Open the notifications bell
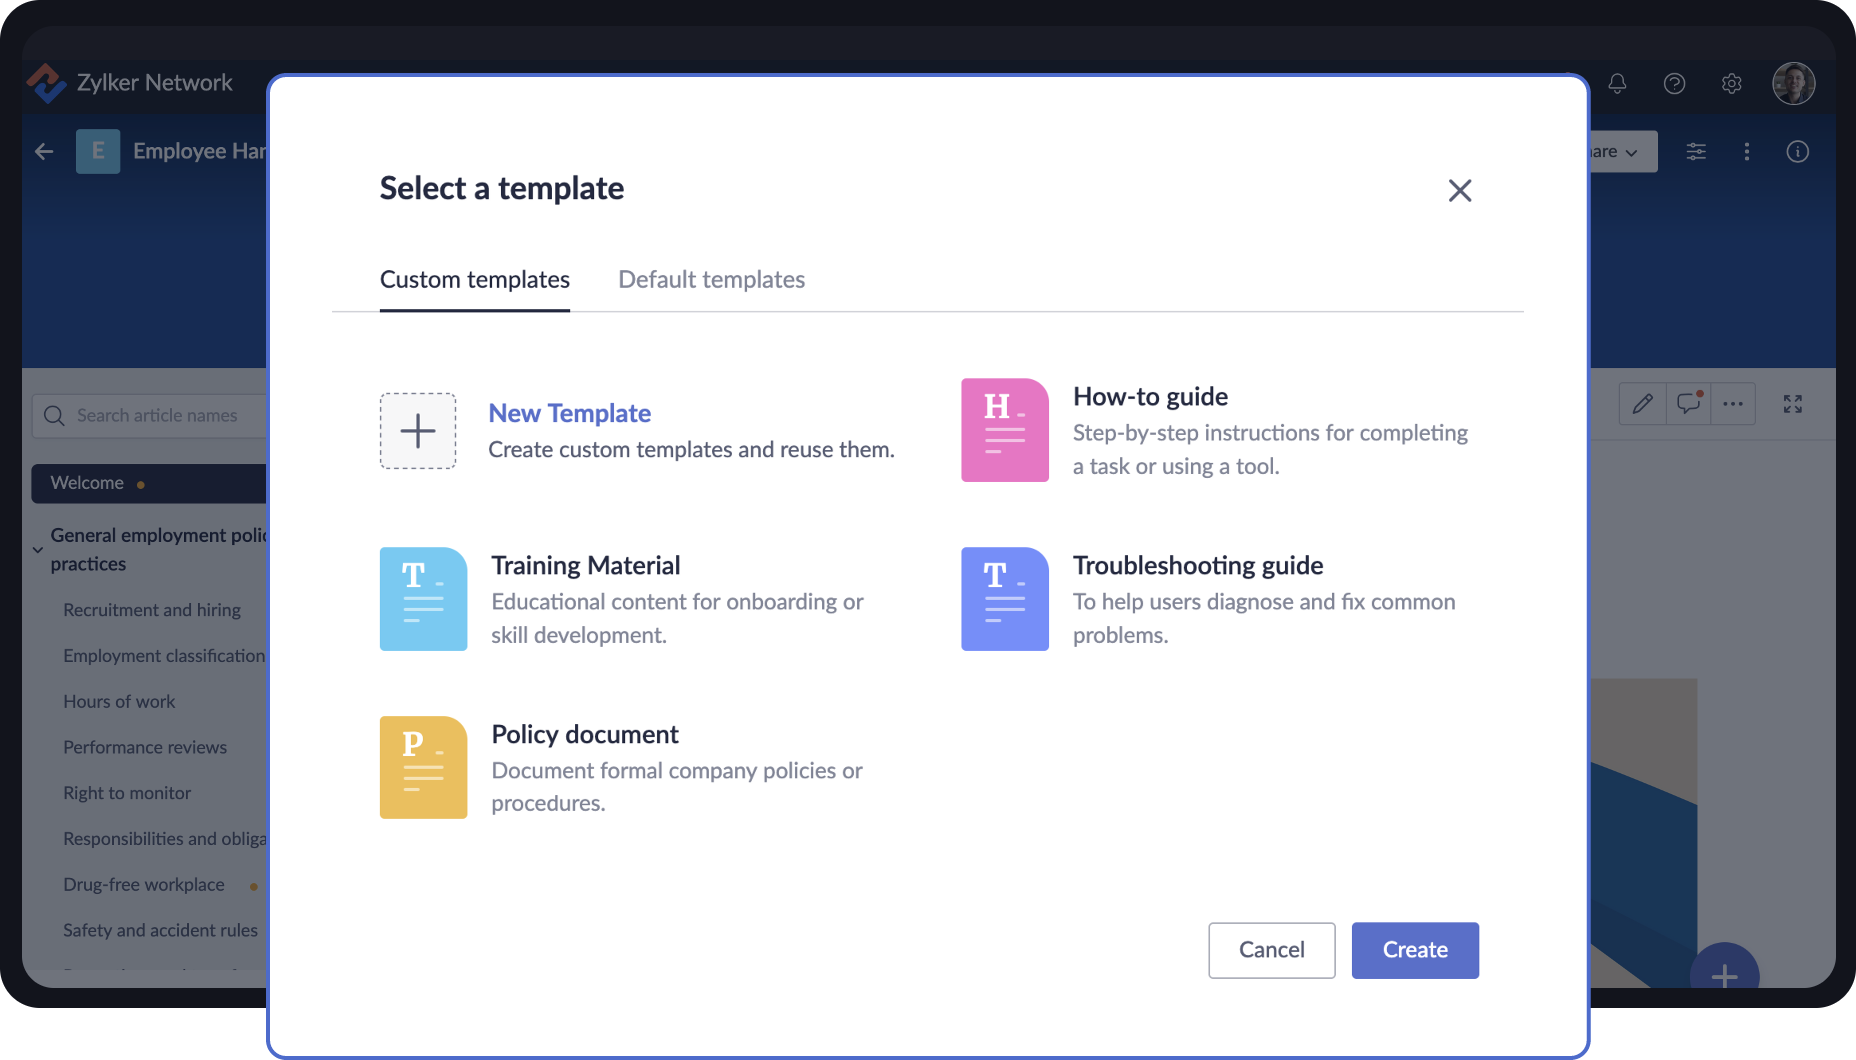Viewport: 1856px width, 1060px height. coord(1617,84)
